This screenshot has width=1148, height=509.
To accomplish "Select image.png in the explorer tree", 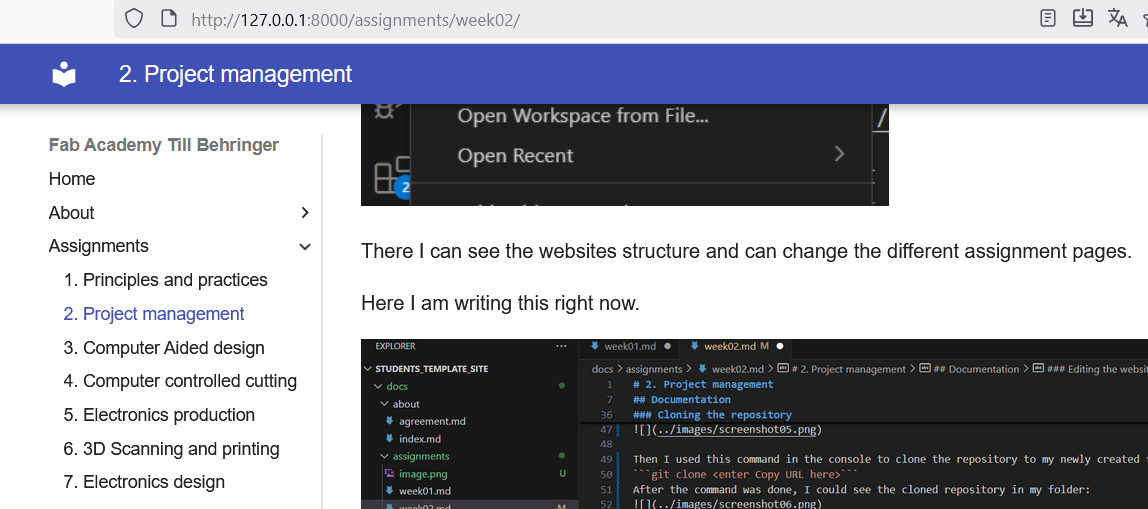I will (422, 474).
